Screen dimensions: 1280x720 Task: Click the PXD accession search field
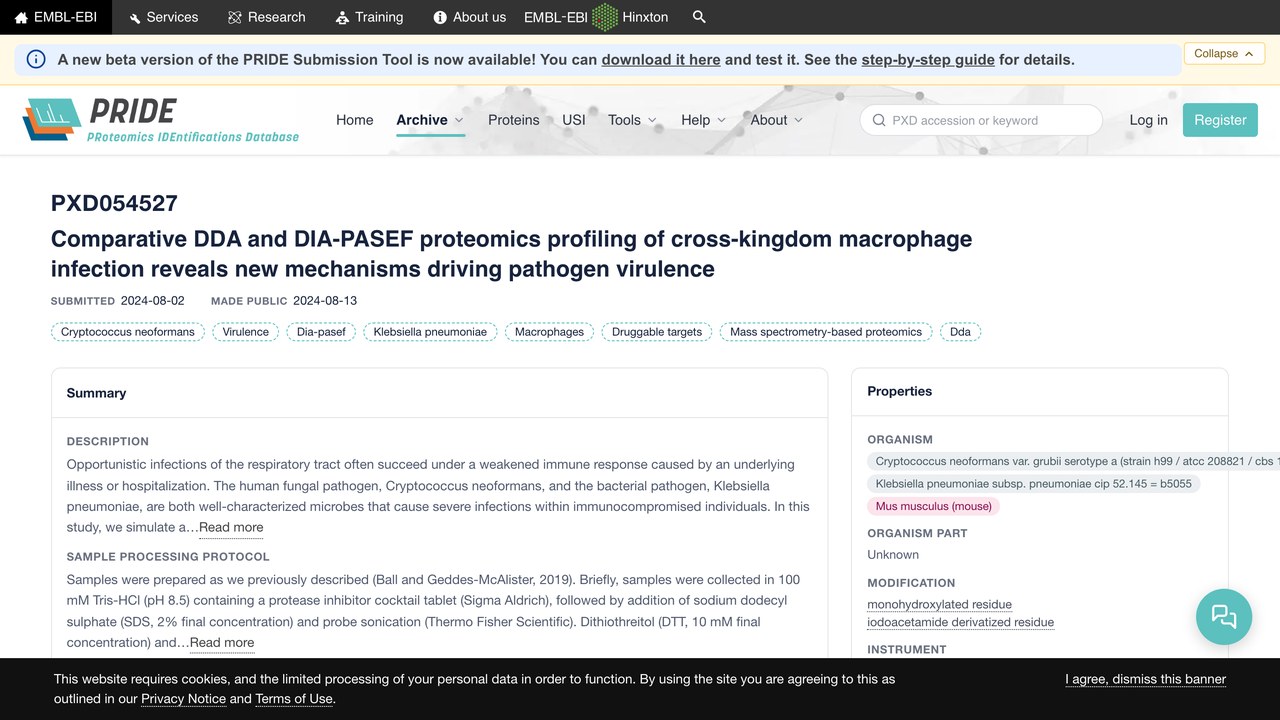pyautogui.click(x=981, y=120)
